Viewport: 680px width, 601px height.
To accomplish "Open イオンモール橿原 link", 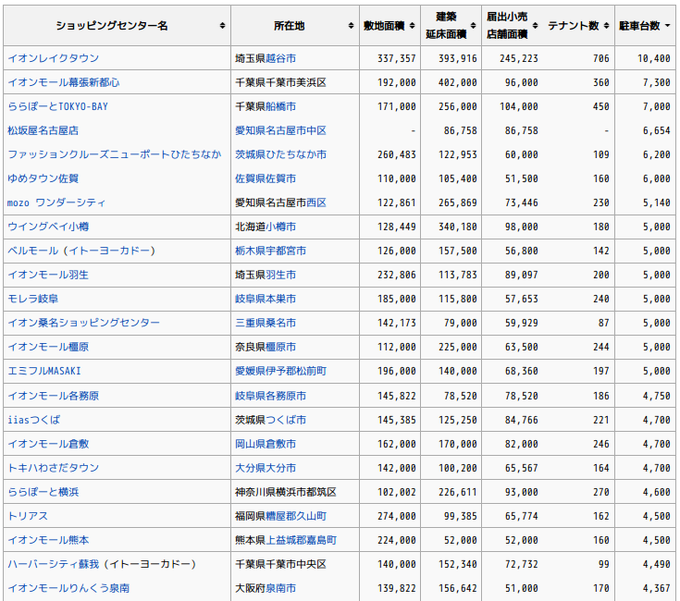I will click(48, 347).
